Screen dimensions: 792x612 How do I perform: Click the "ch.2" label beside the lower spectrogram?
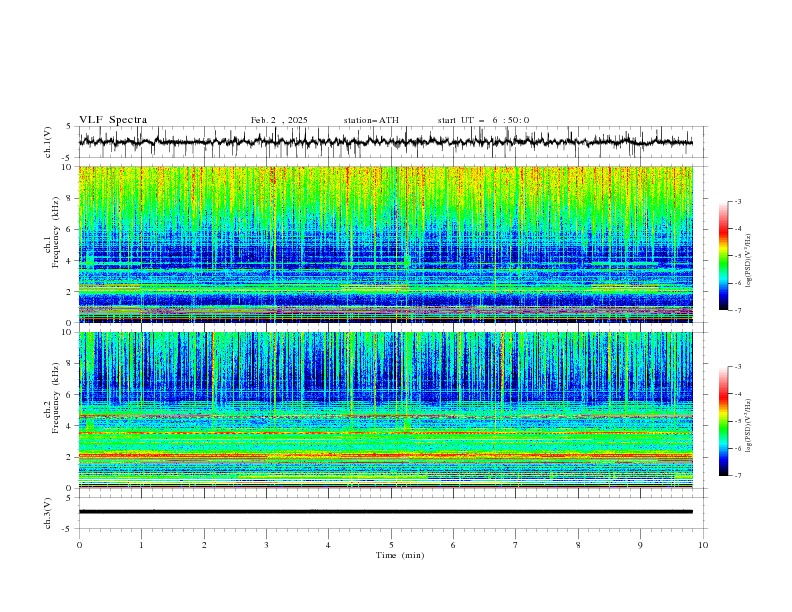point(48,411)
